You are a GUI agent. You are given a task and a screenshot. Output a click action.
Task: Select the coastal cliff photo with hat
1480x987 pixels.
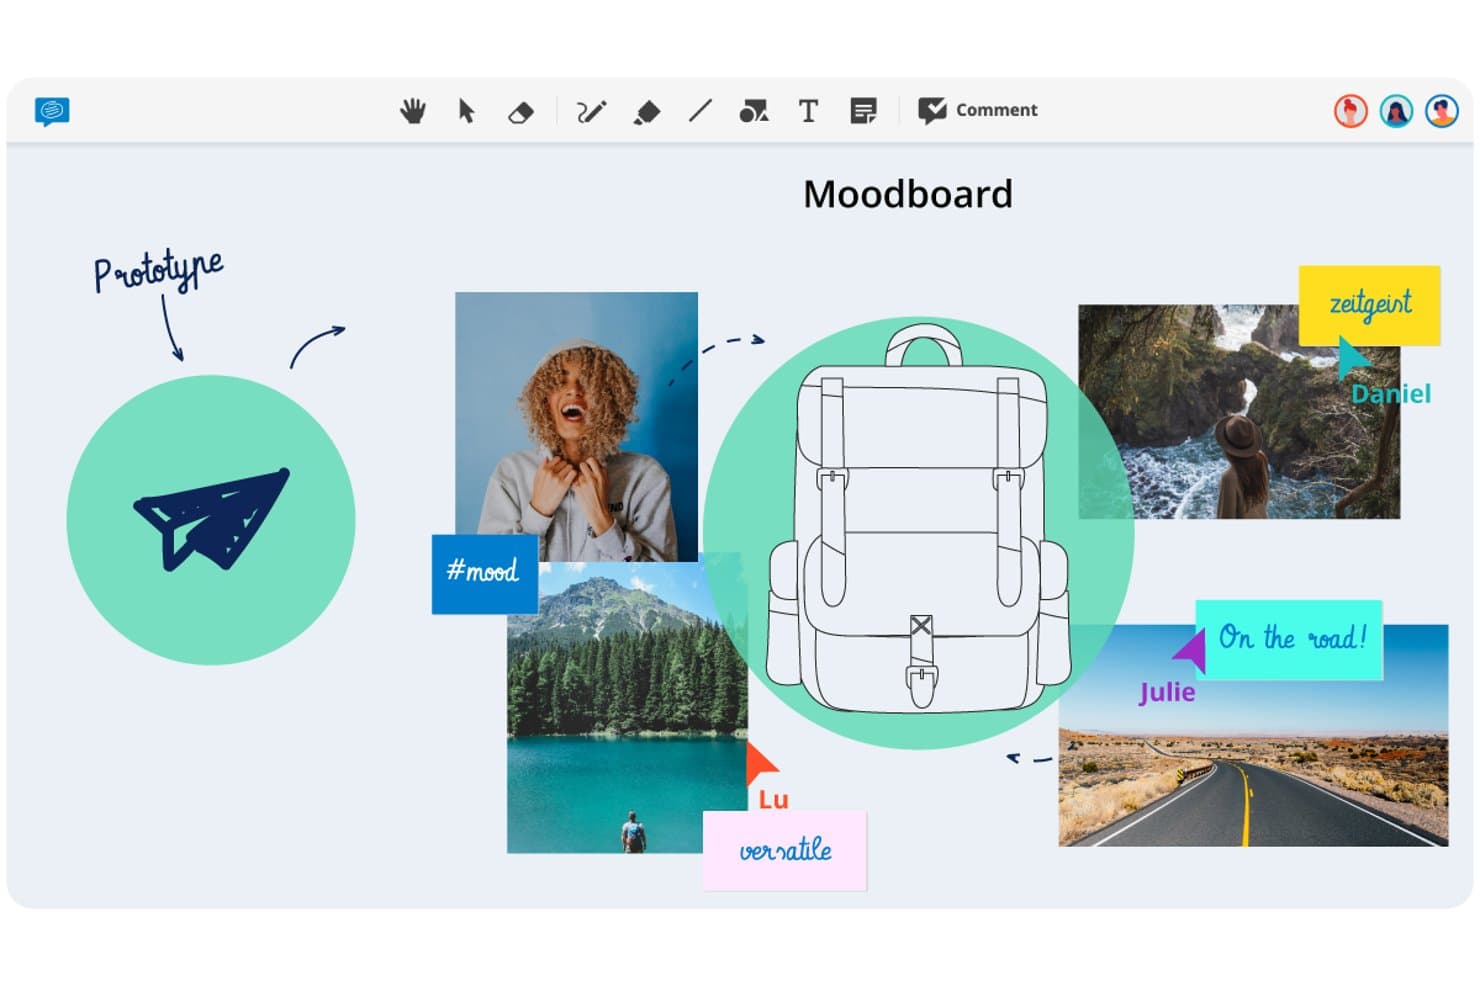point(1238,412)
